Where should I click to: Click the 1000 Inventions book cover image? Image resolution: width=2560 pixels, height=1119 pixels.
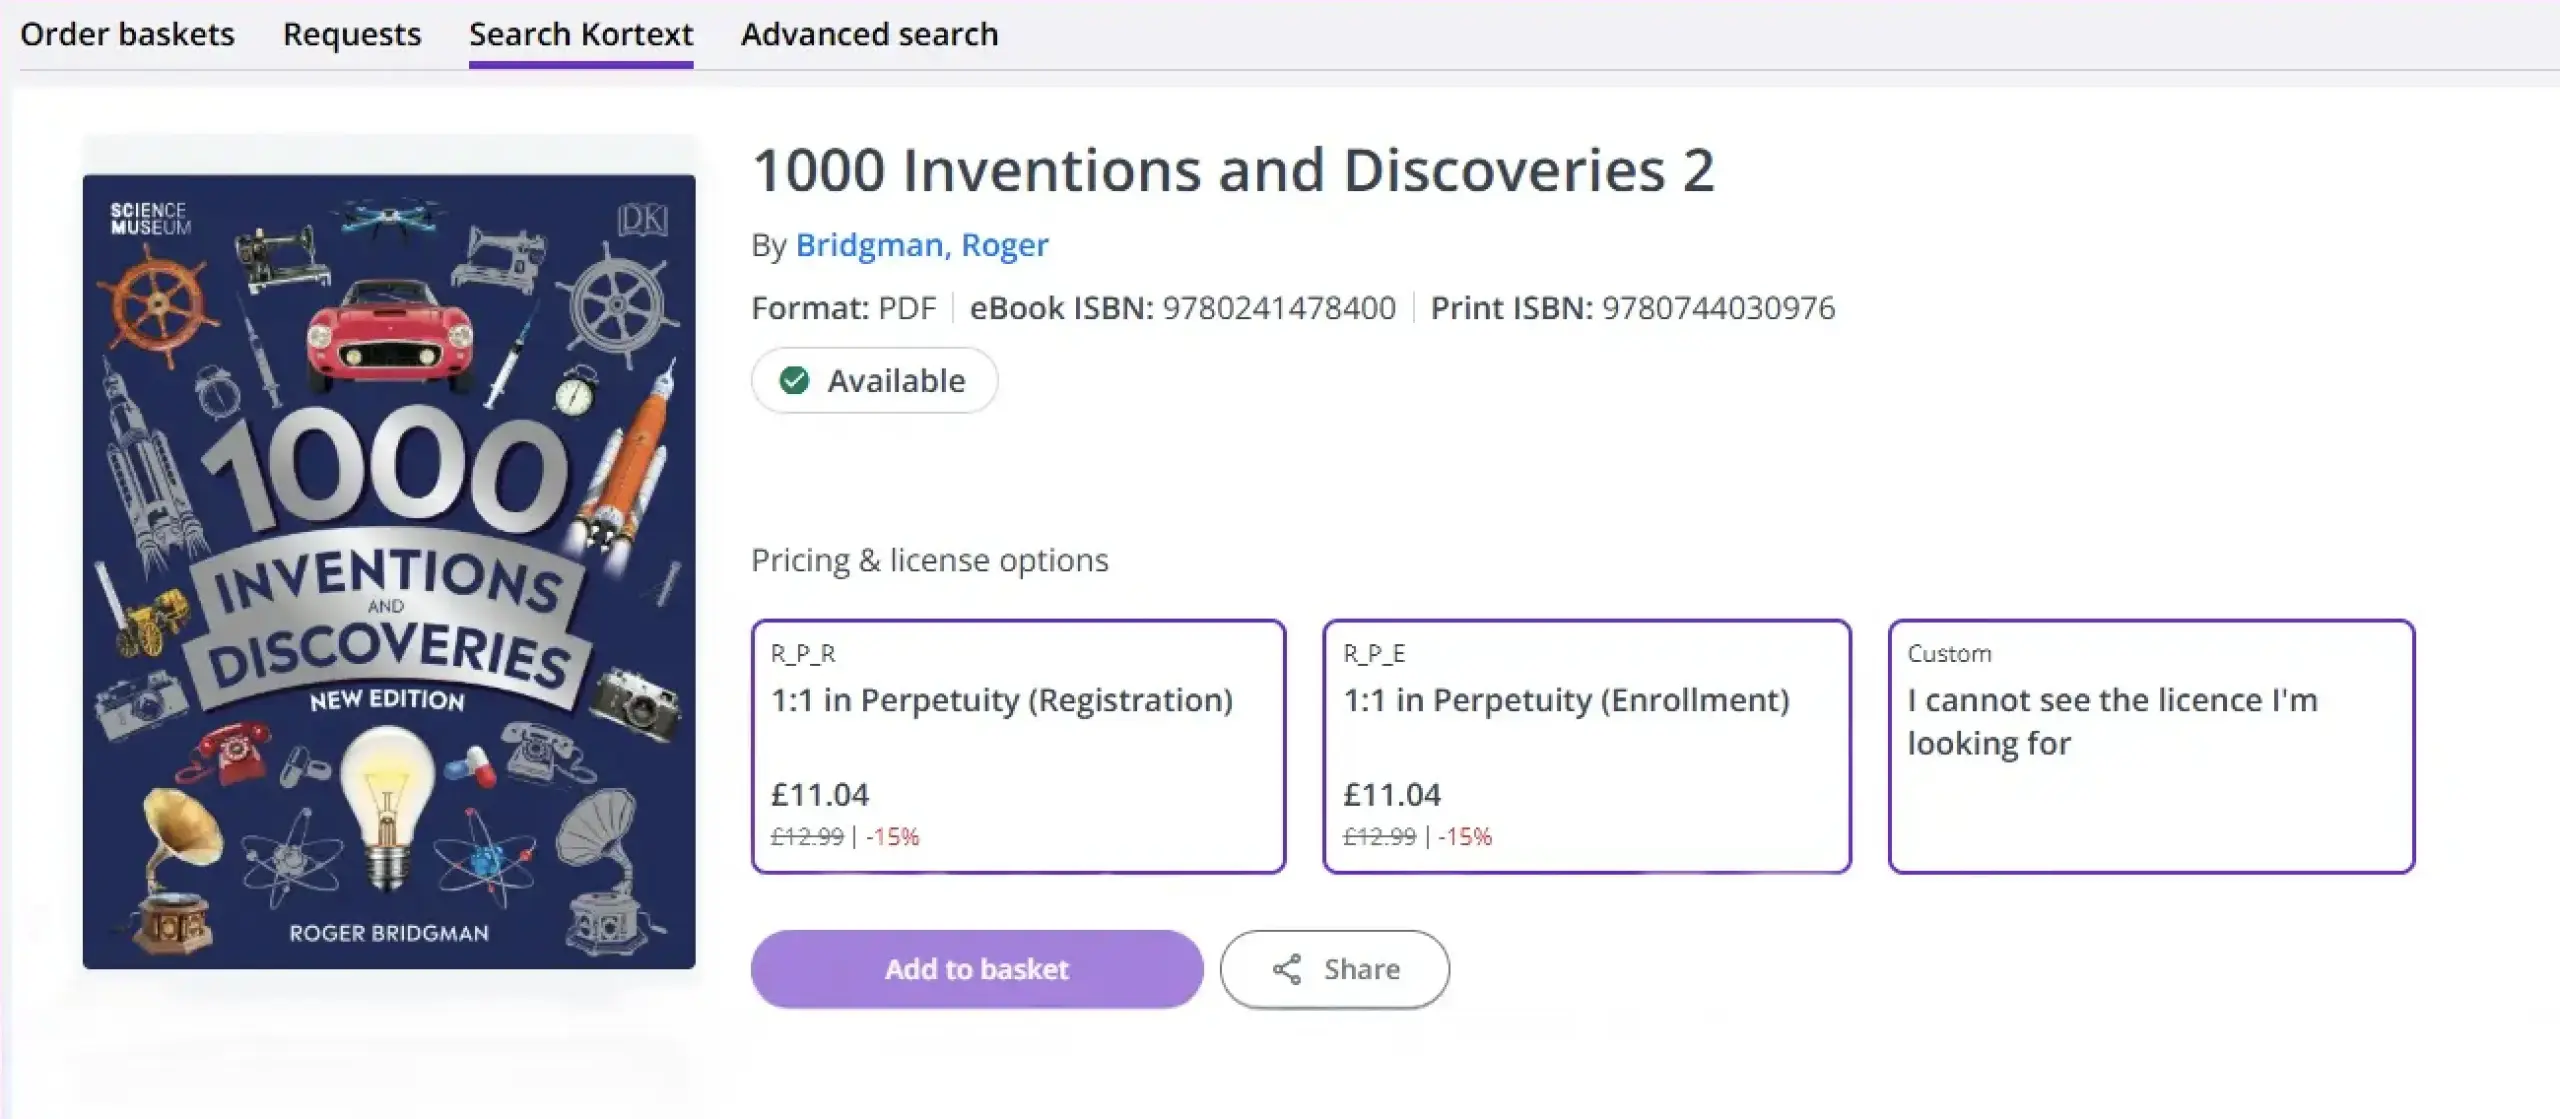[x=389, y=571]
